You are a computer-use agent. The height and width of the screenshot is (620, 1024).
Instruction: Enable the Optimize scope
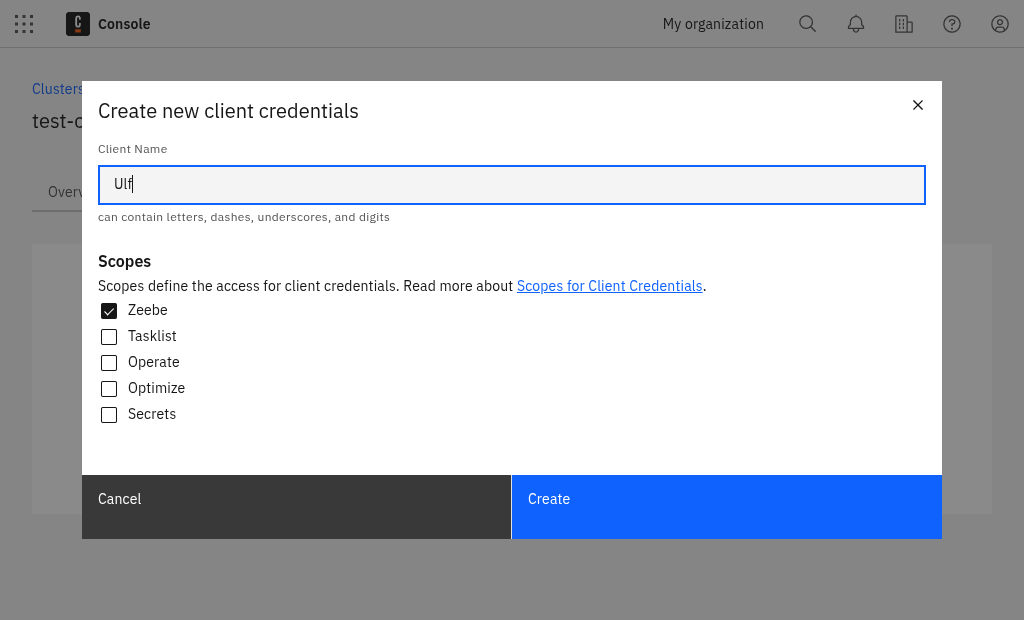[109, 388]
